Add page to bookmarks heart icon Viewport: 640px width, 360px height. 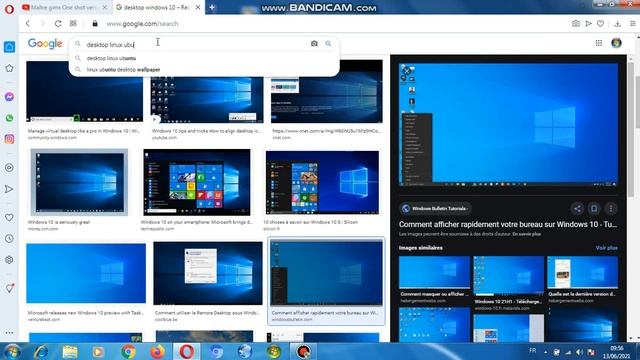(600, 24)
